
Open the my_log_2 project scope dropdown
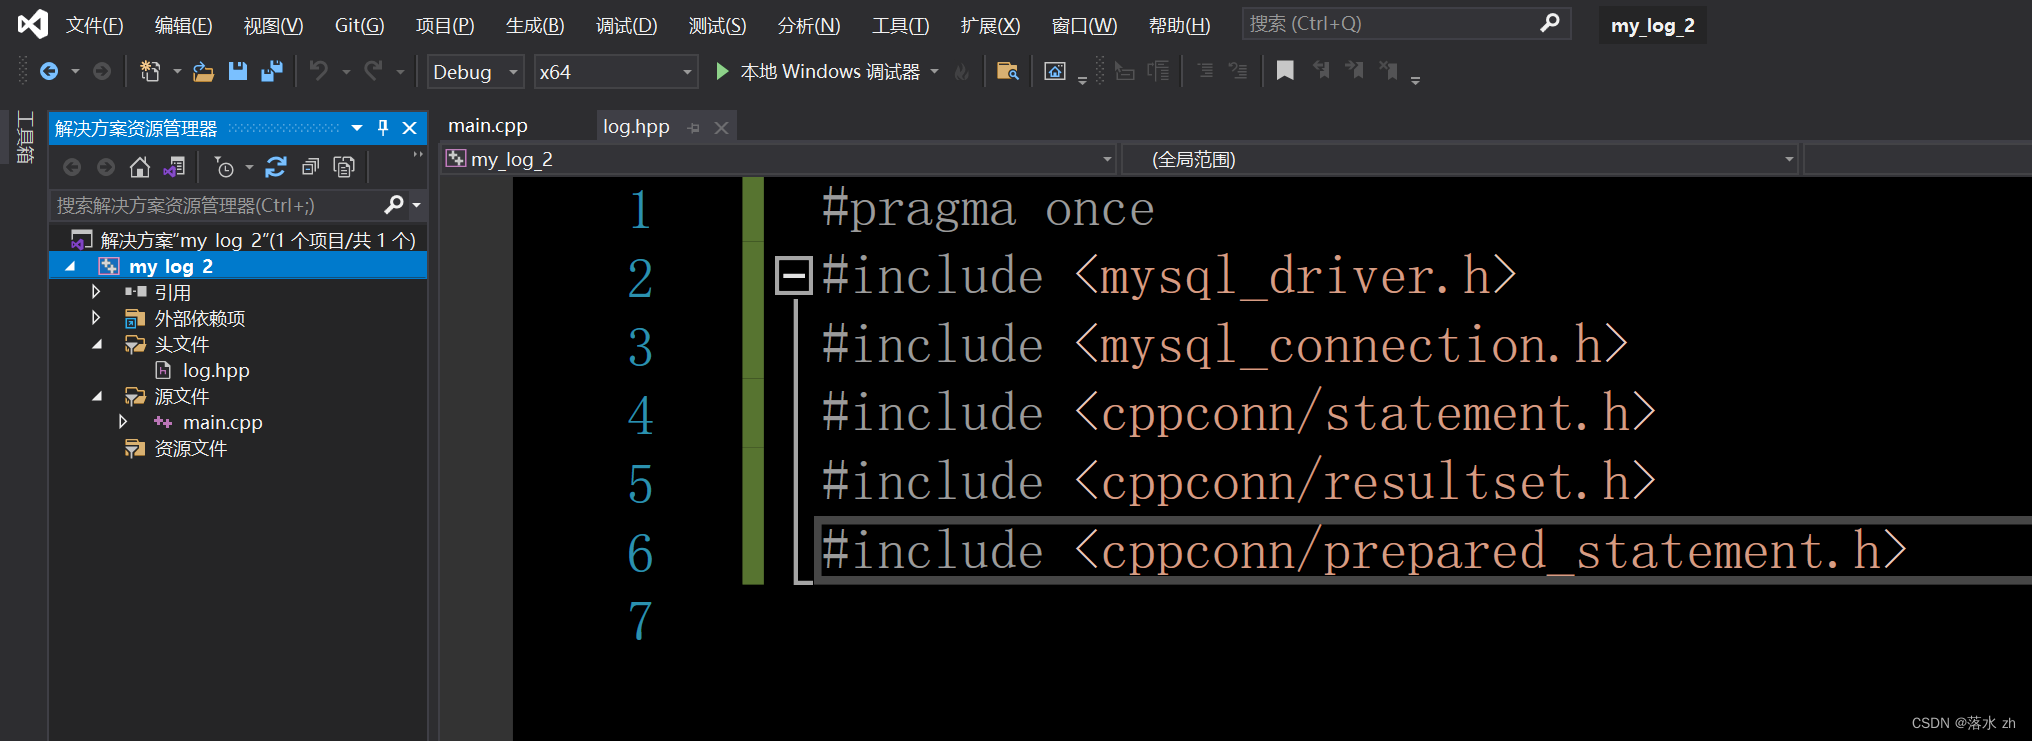[1107, 159]
